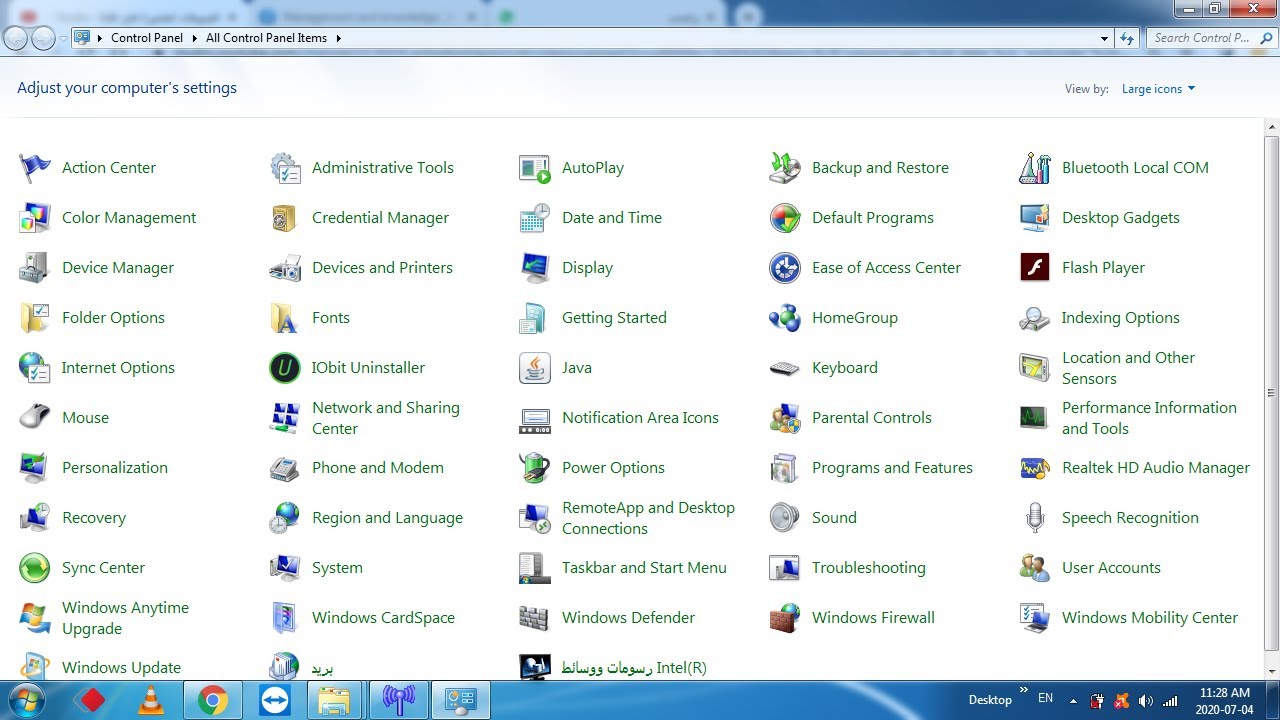Screen dimensions: 1280x720
Task: Open Taskbar and Start Menu link
Action: tap(644, 568)
